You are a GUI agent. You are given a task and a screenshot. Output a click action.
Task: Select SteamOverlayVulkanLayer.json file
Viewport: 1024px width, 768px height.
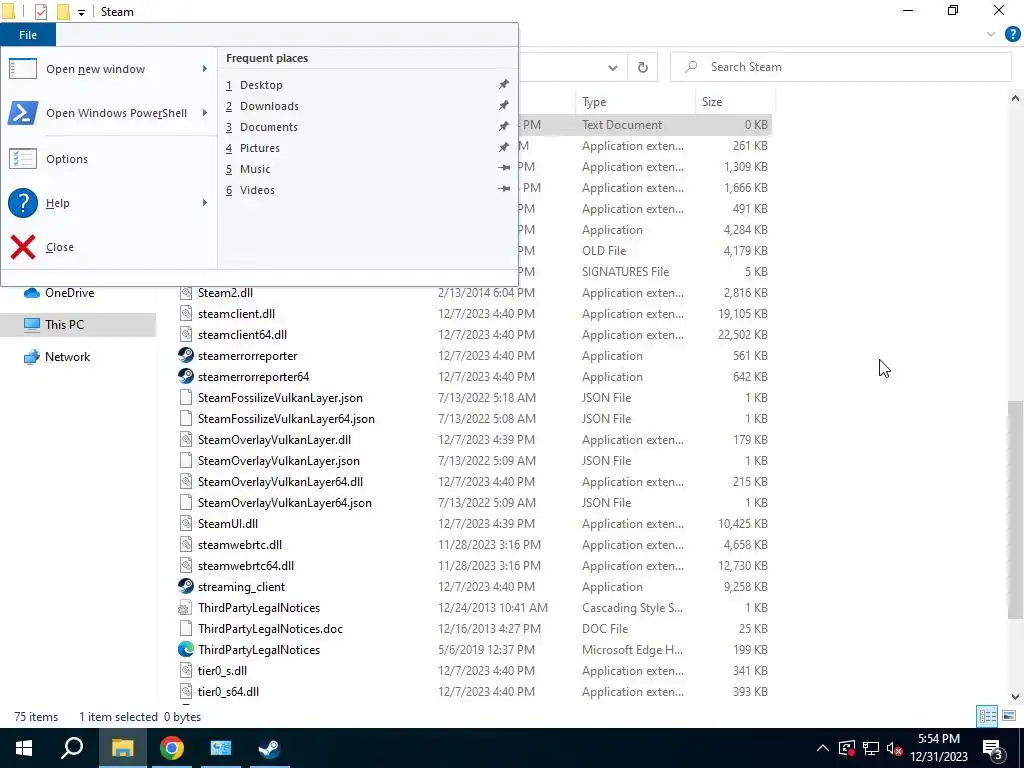coord(279,460)
